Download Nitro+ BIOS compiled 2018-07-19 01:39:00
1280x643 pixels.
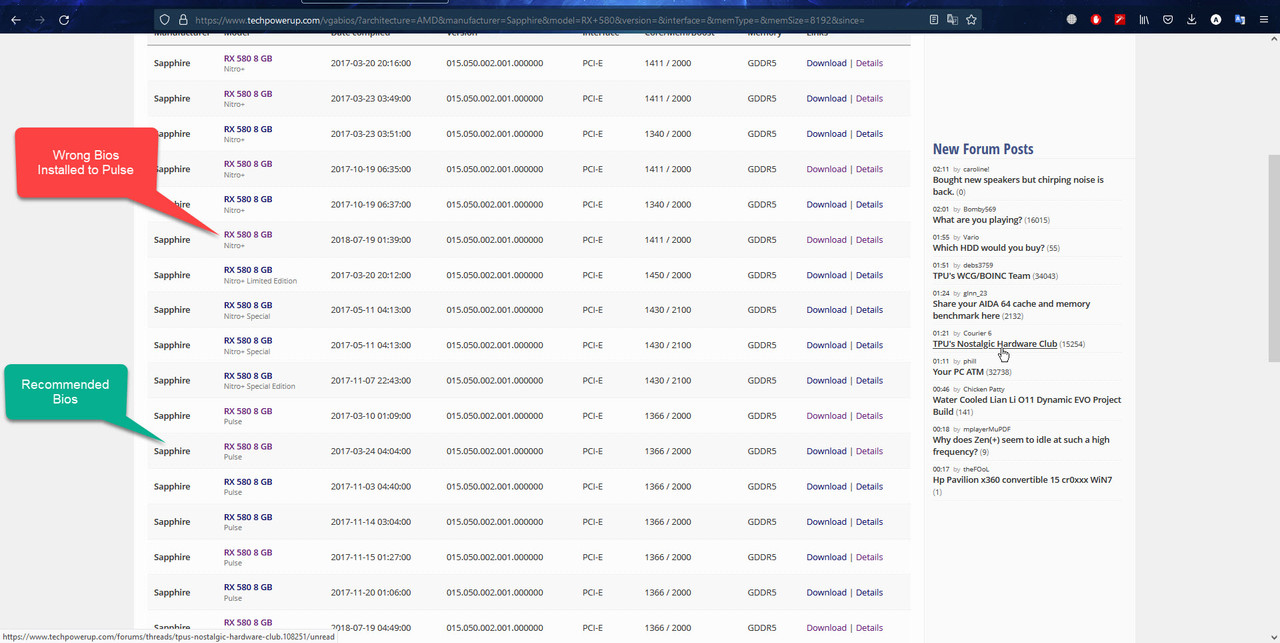pyautogui.click(x=826, y=240)
